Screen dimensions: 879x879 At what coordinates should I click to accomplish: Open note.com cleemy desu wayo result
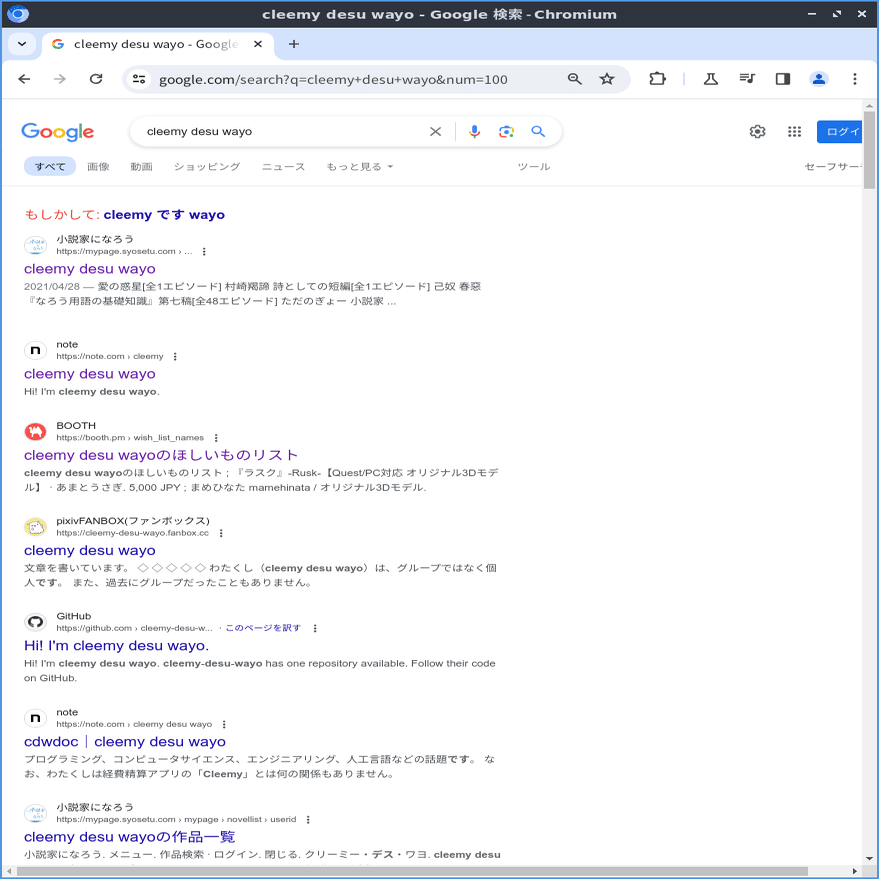(90, 374)
